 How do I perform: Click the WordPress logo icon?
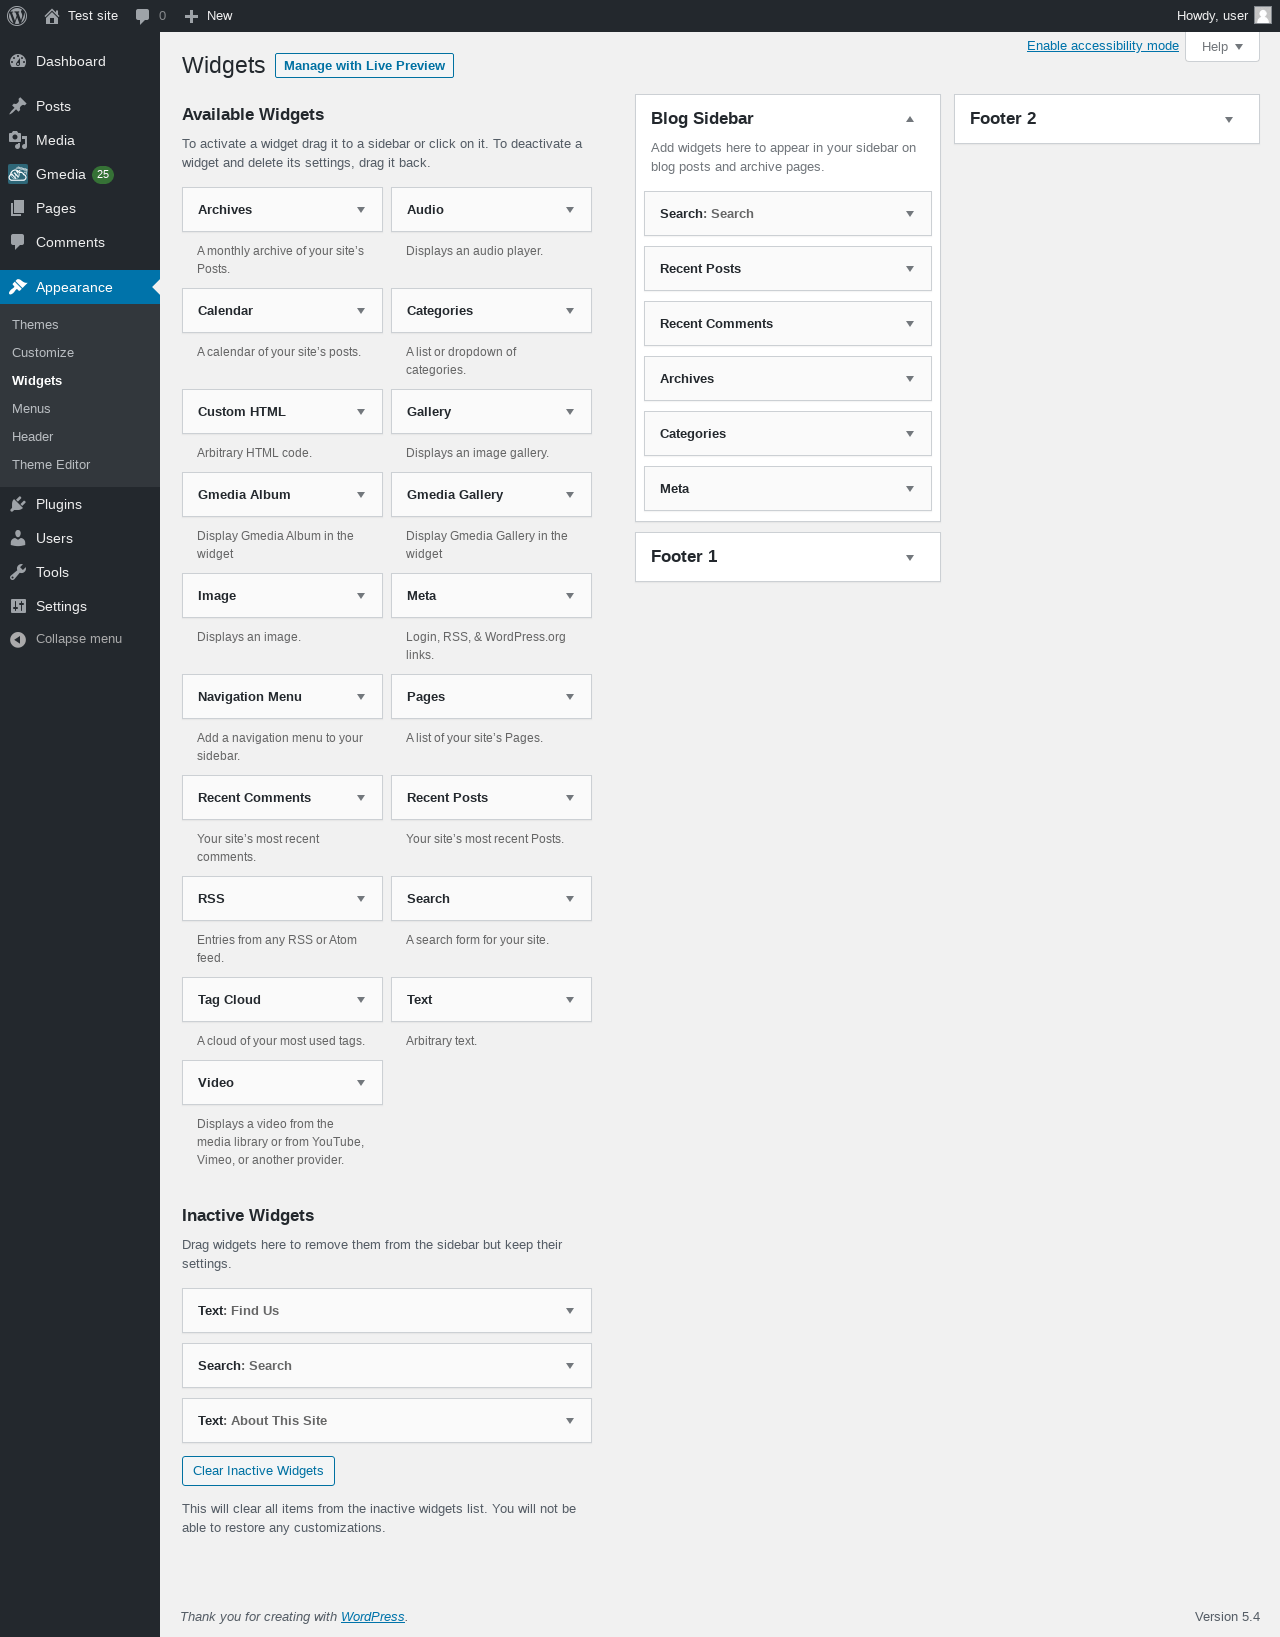click(x=17, y=16)
